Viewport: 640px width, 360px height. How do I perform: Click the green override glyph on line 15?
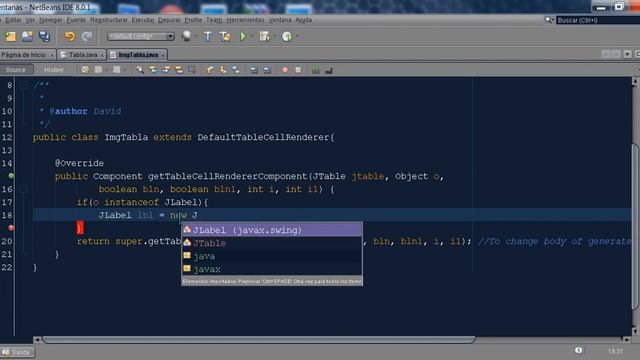(x=11, y=176)
